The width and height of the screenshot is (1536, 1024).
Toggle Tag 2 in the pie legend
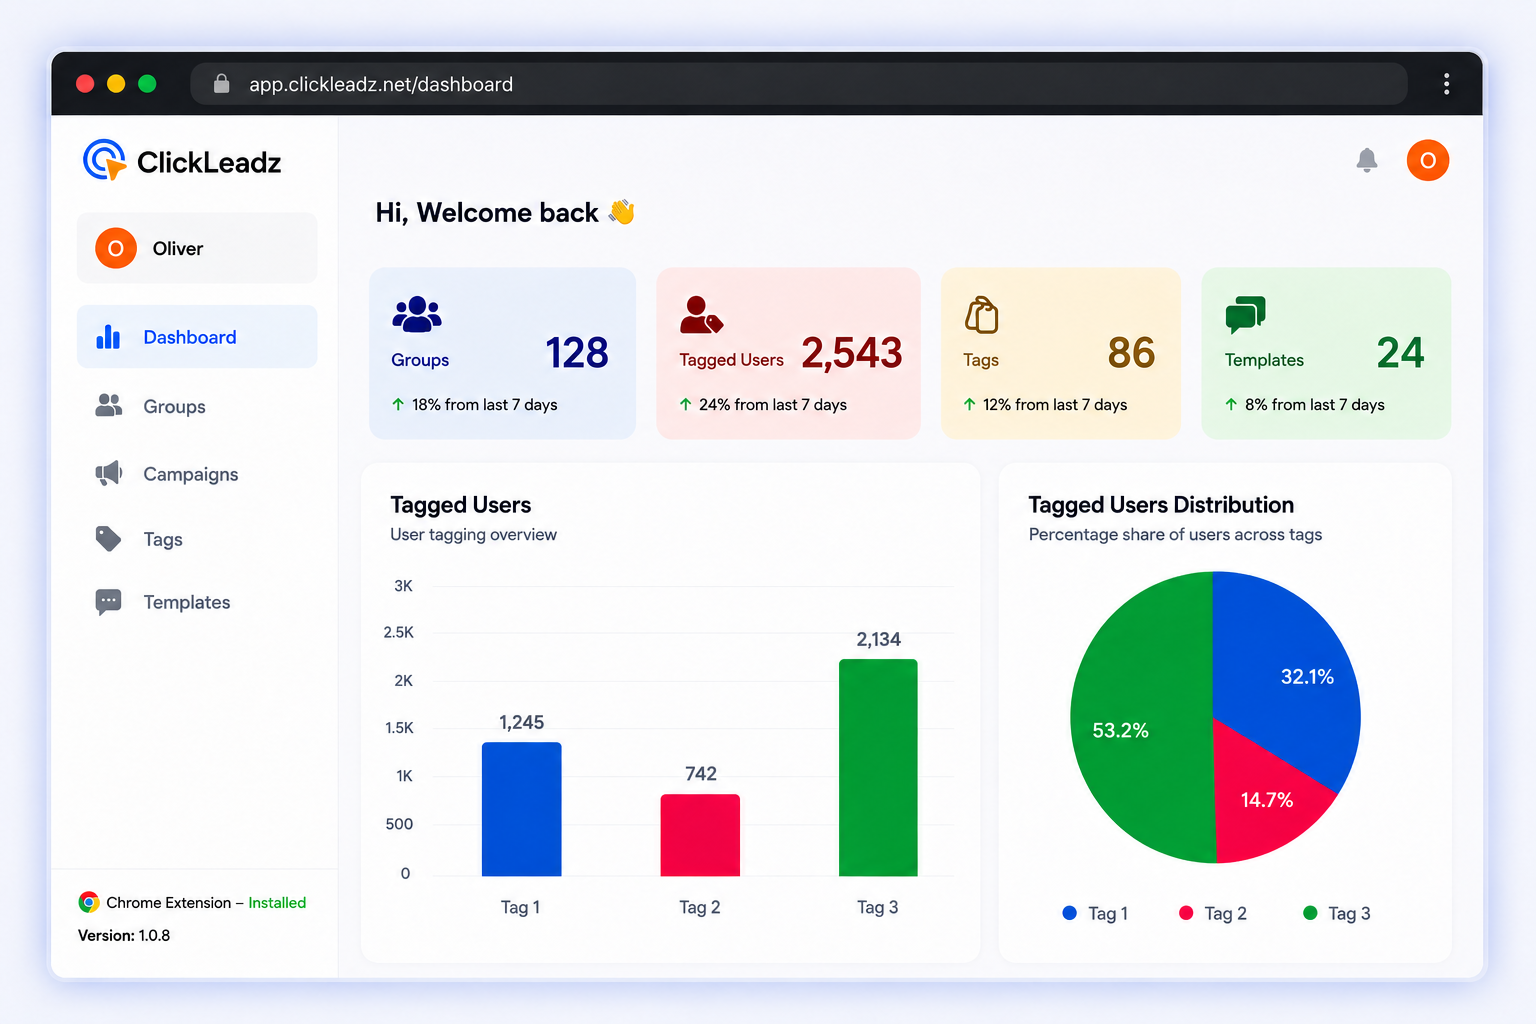click(1213, 913)
